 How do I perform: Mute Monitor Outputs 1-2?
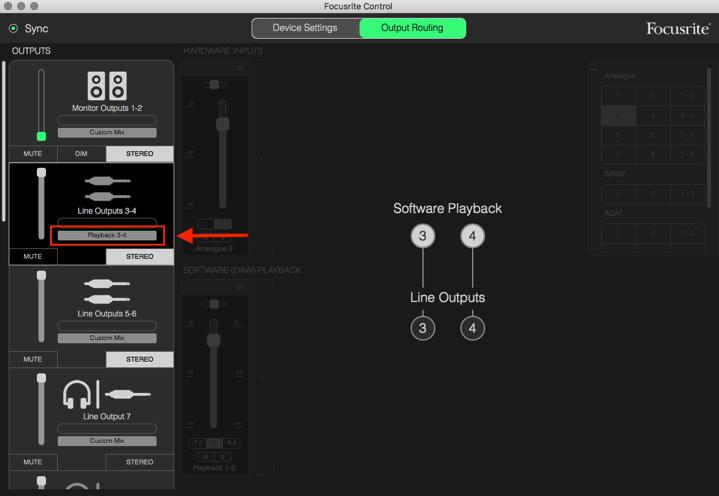[x=33, y=154]
